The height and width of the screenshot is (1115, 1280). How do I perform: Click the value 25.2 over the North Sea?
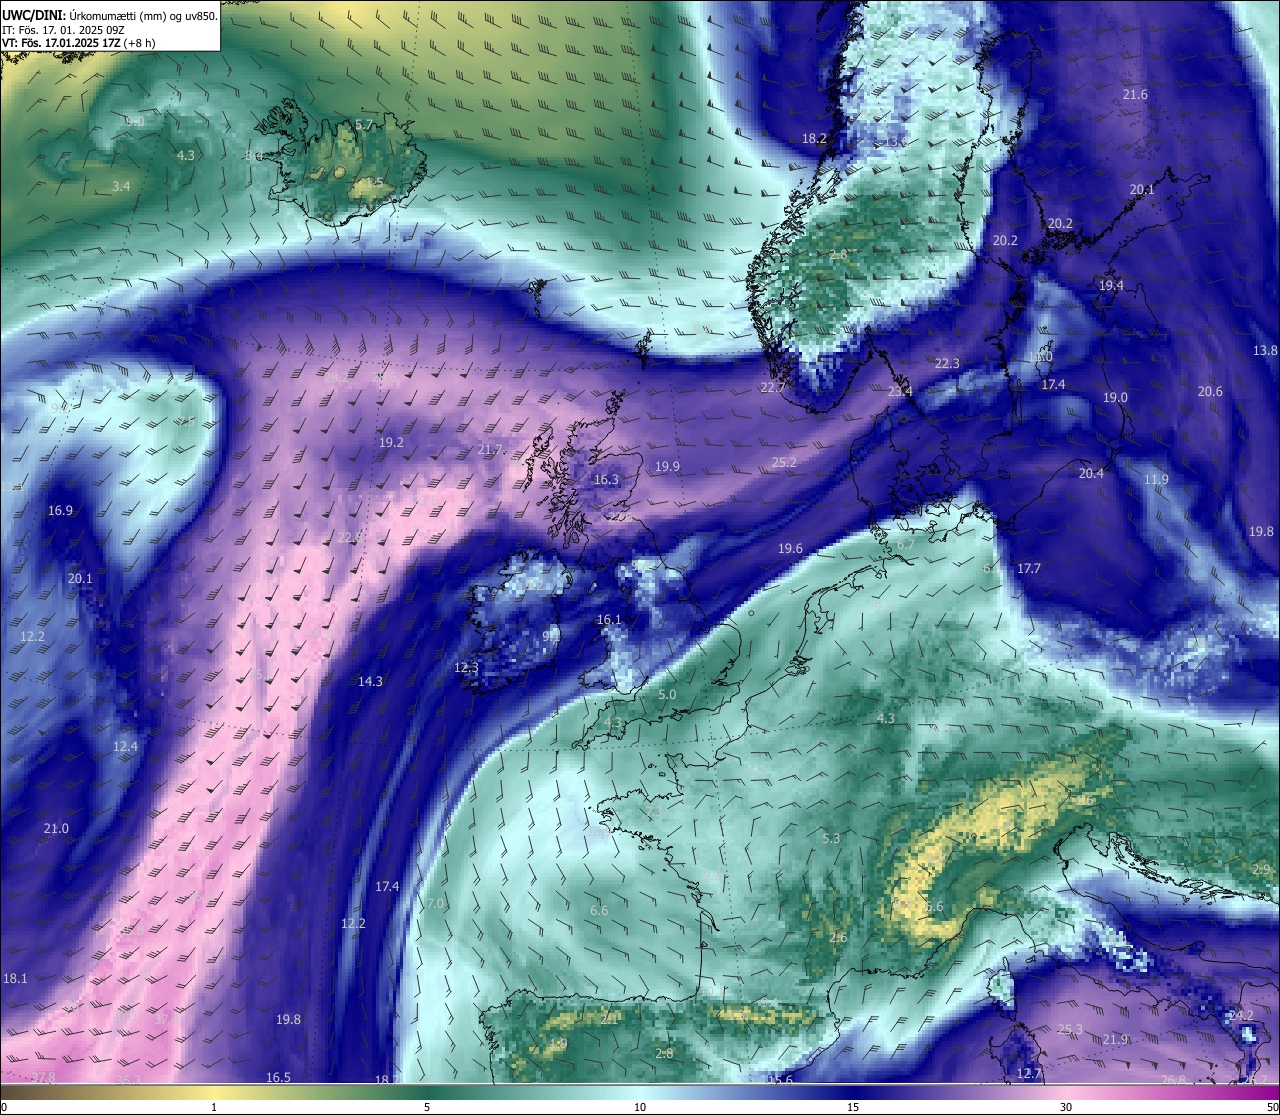784,463
